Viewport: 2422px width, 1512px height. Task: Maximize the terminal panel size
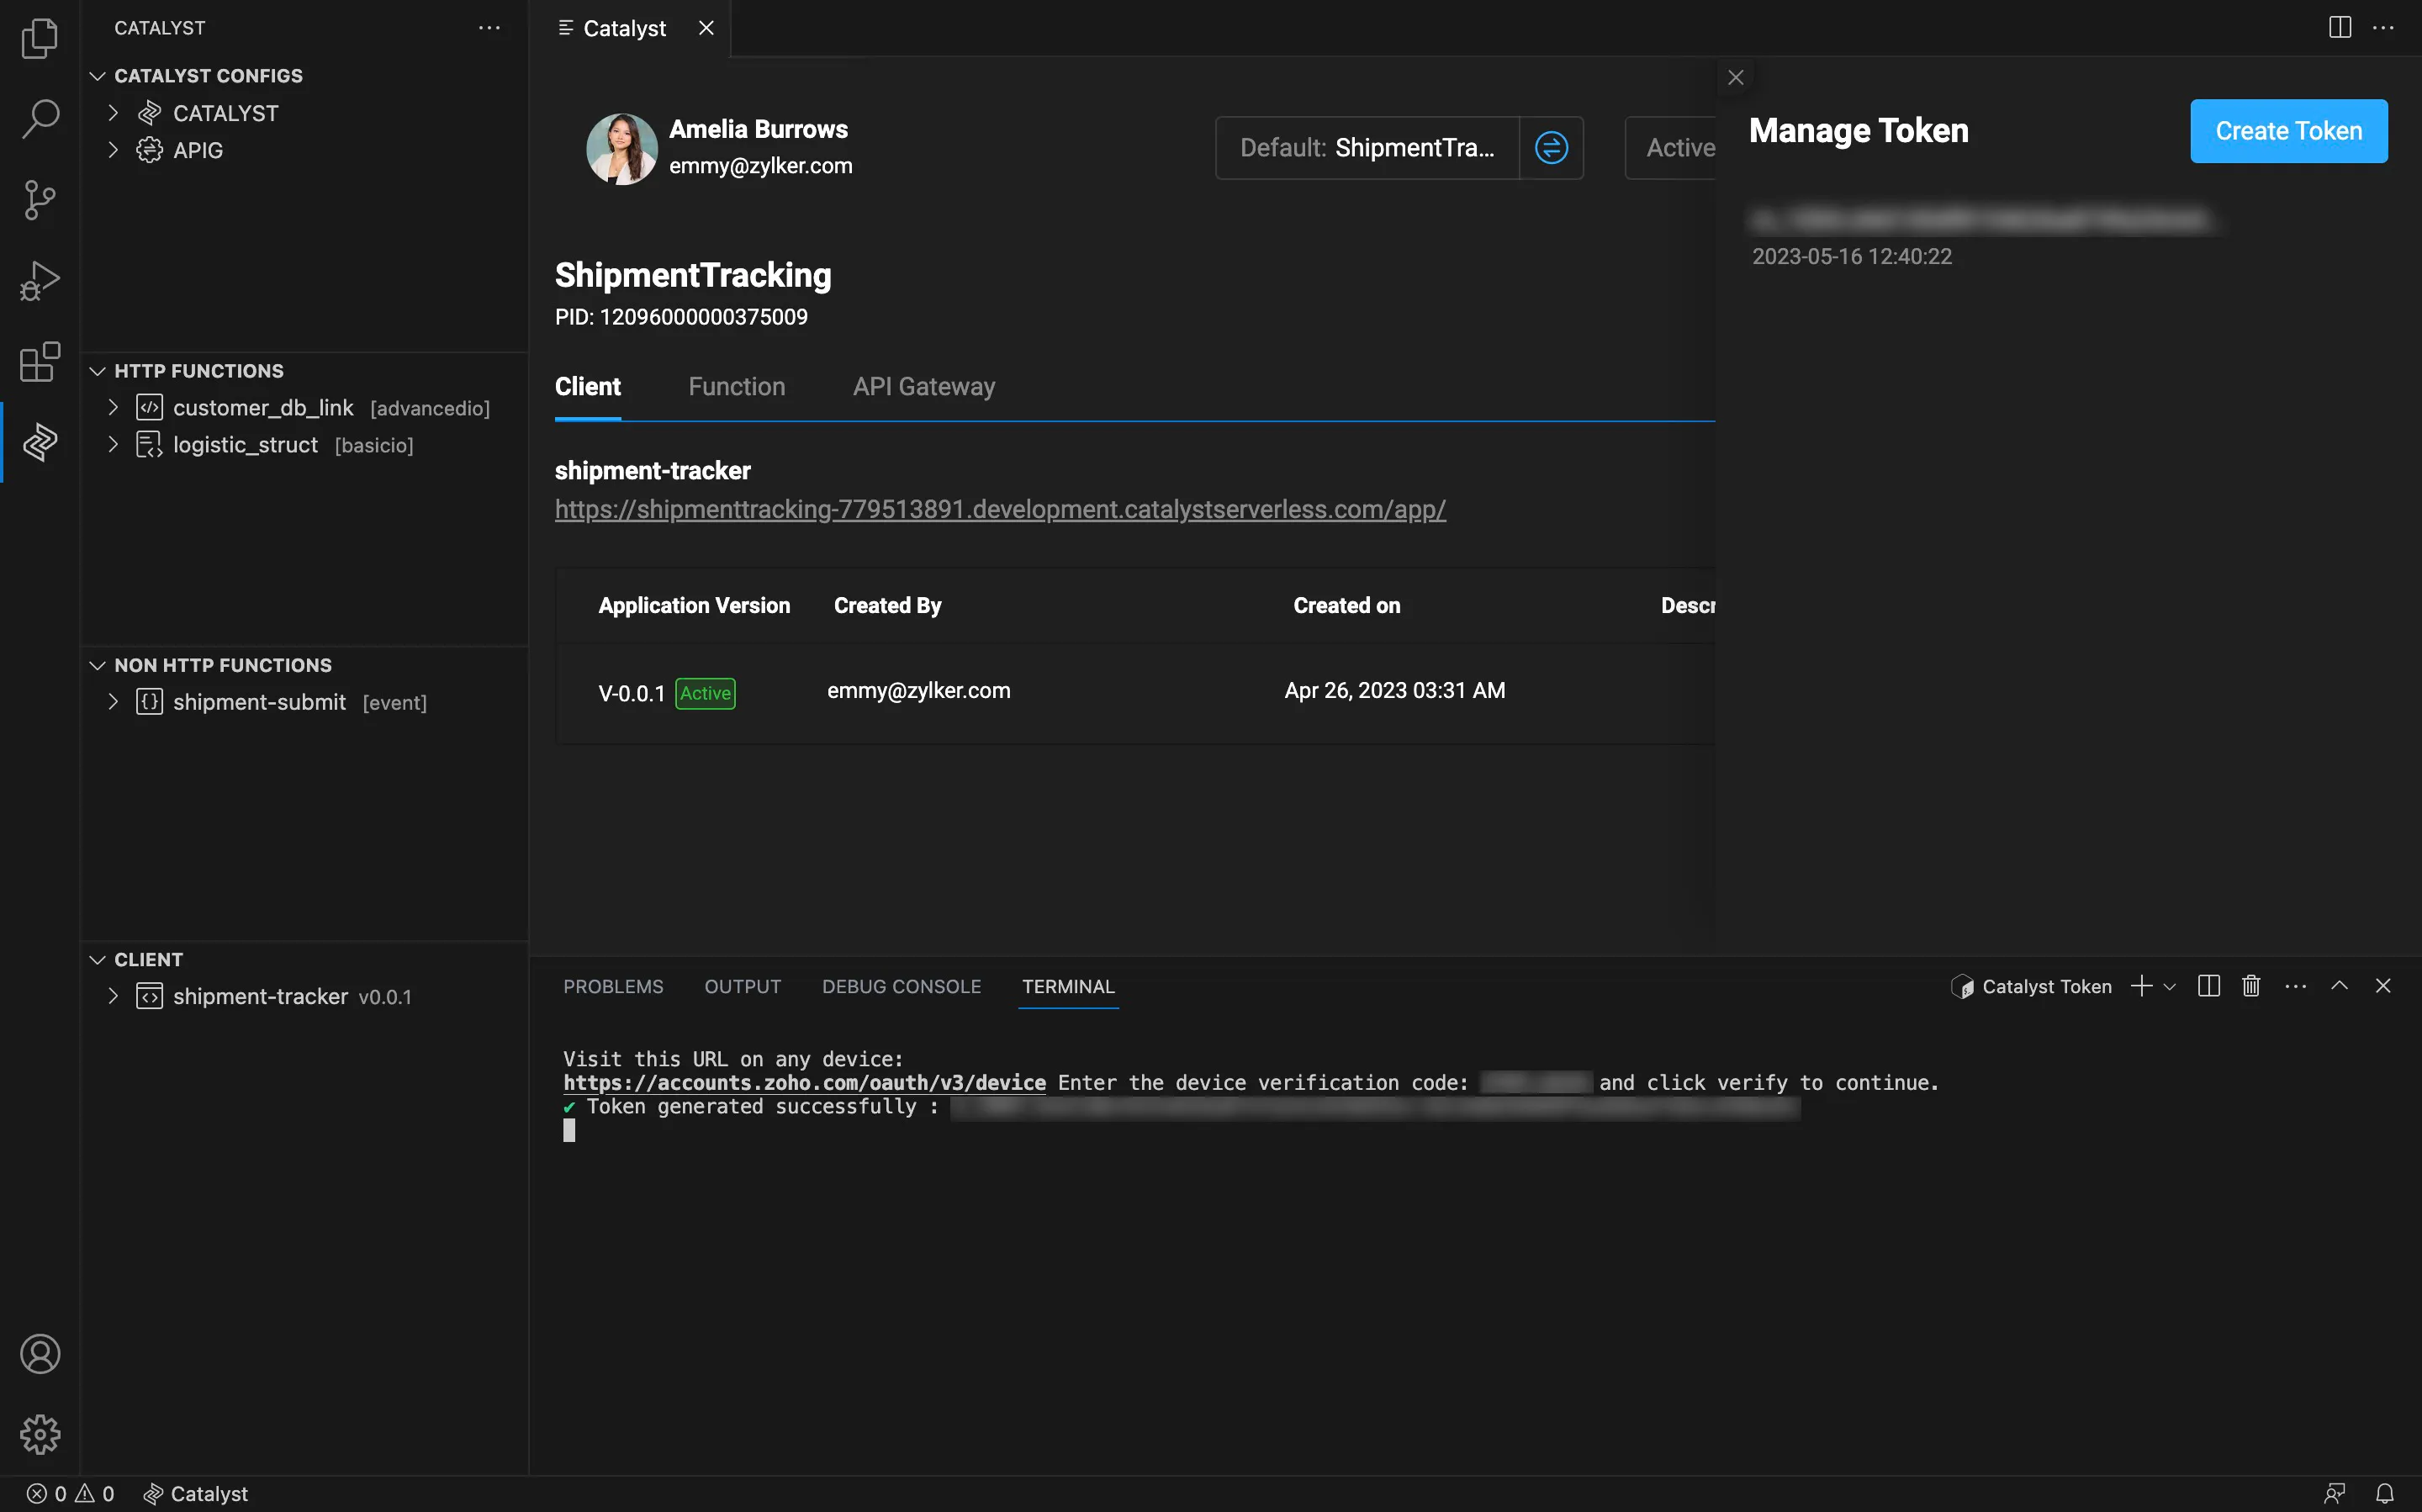point(2340,986)
